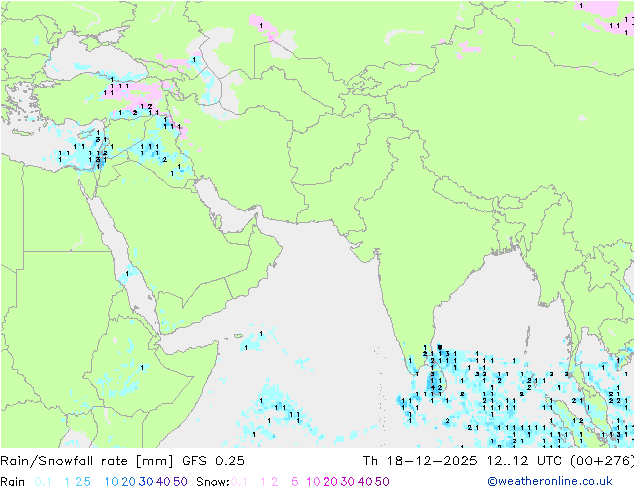Select snow legend color value 10
This screenshot has width=634, height=490.
[313, 482]
